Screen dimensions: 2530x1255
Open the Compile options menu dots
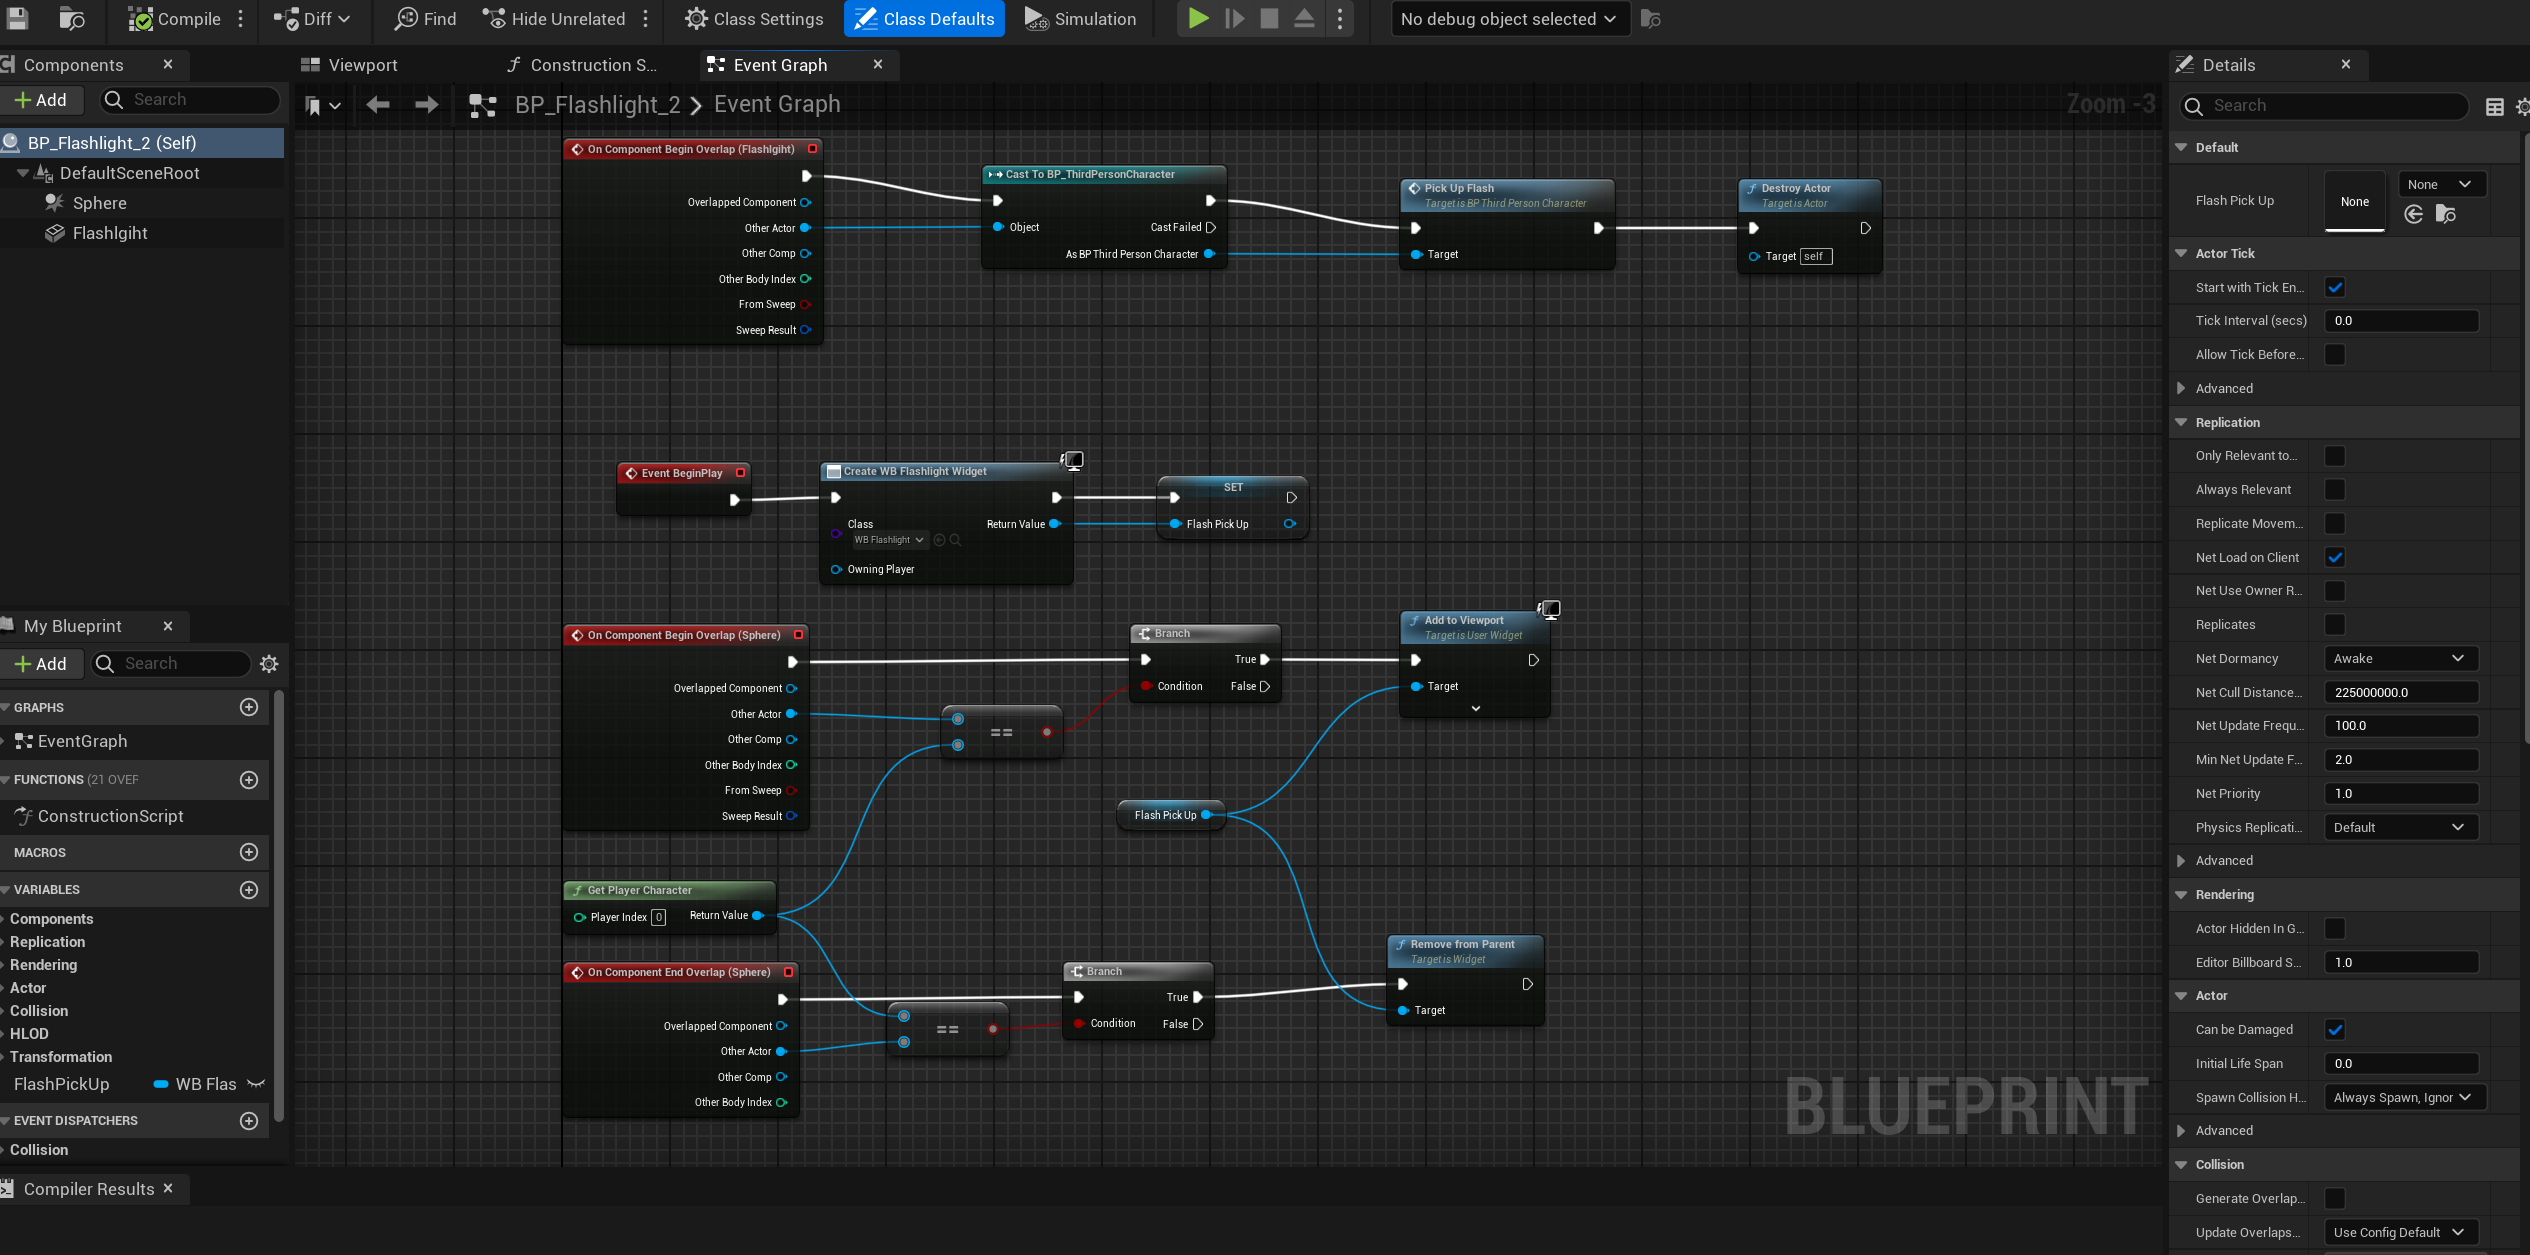tap(241, 19)
